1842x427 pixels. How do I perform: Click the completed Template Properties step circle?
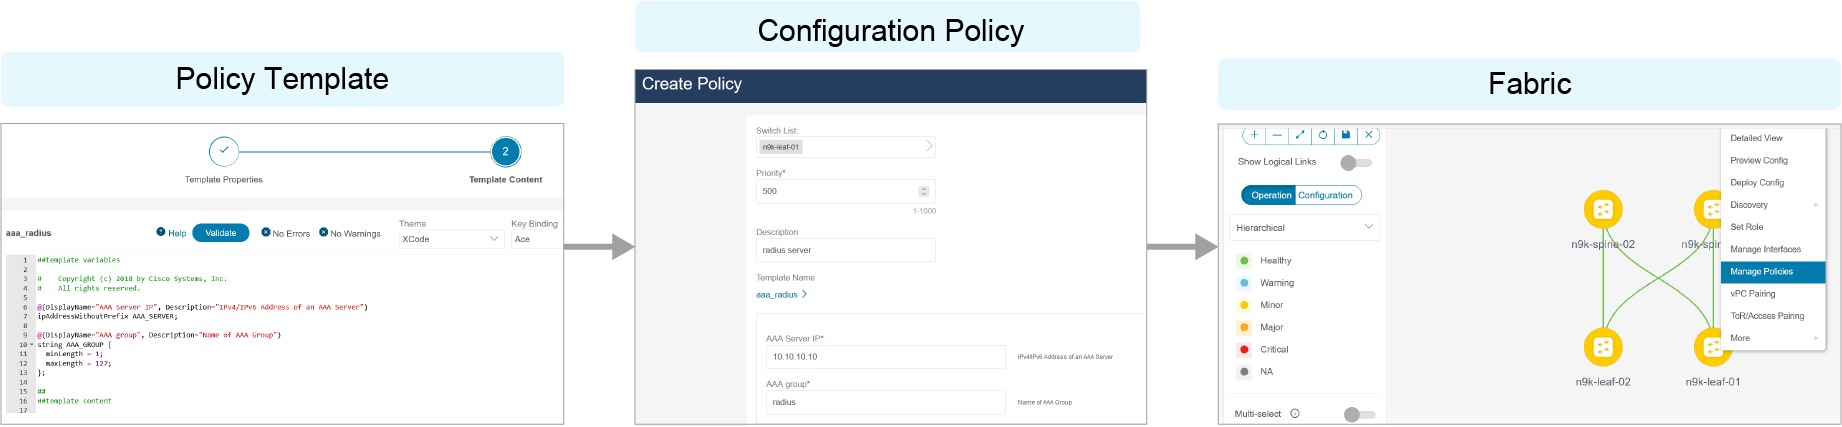click(224, 151)
